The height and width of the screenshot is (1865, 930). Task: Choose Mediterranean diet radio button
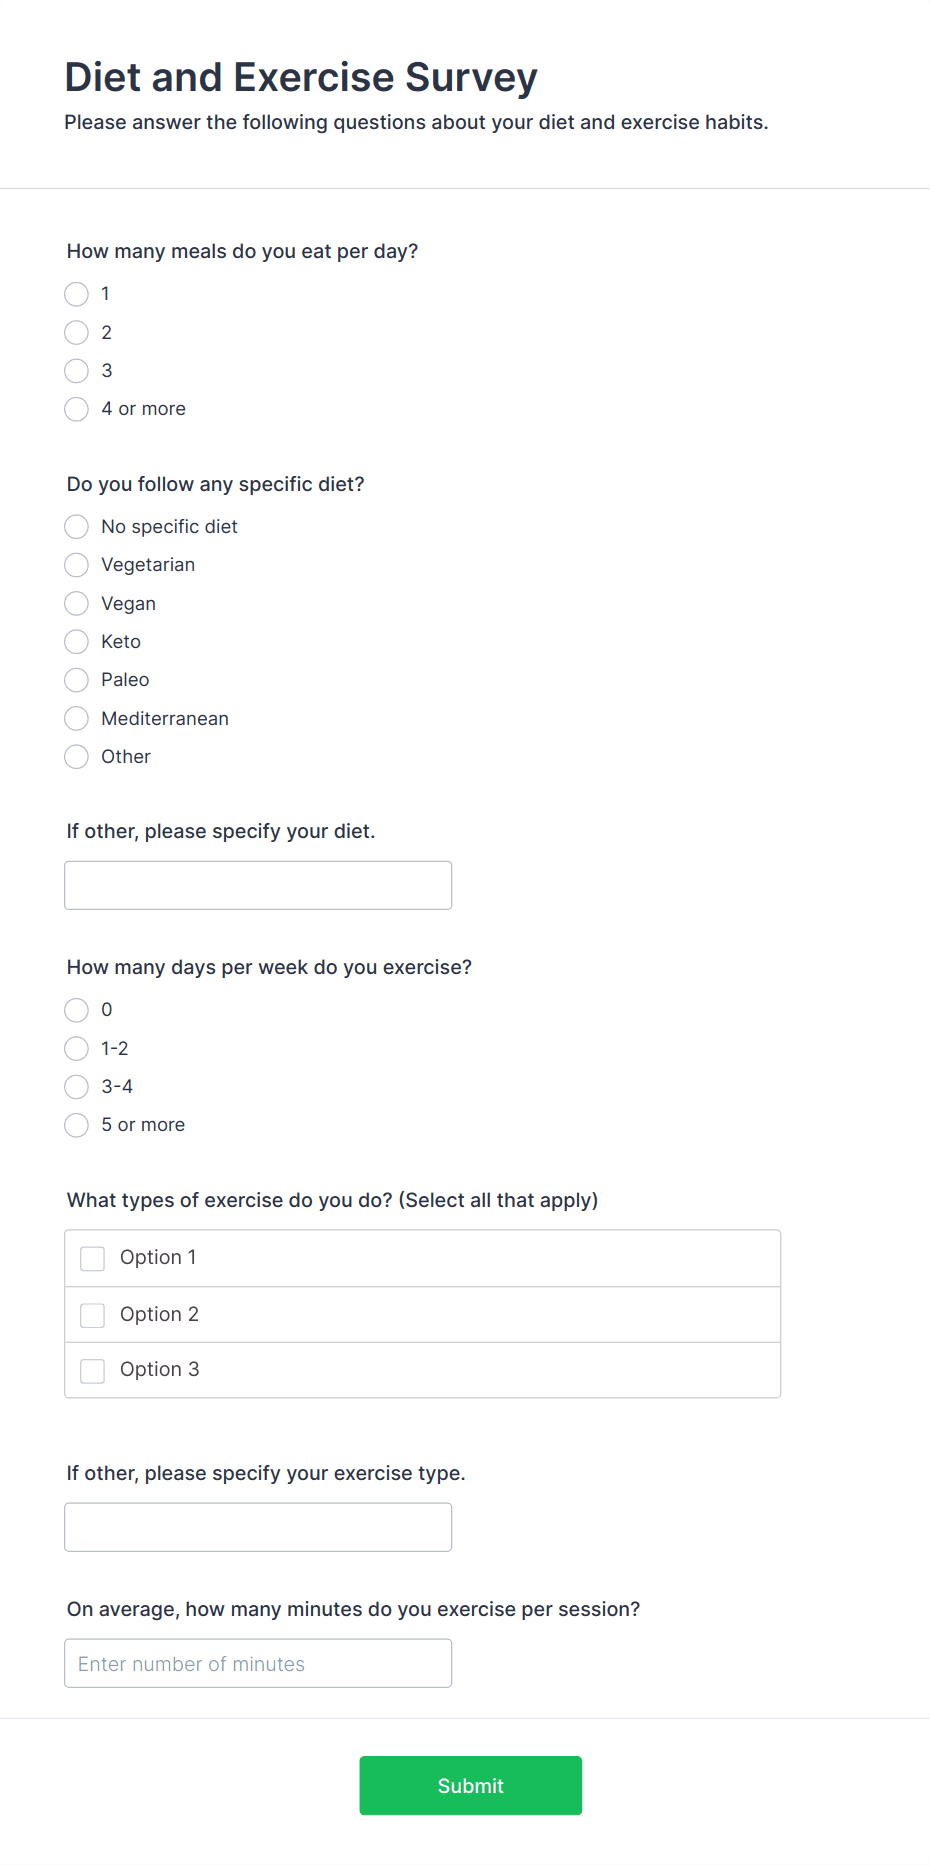(x=77, y=719)
